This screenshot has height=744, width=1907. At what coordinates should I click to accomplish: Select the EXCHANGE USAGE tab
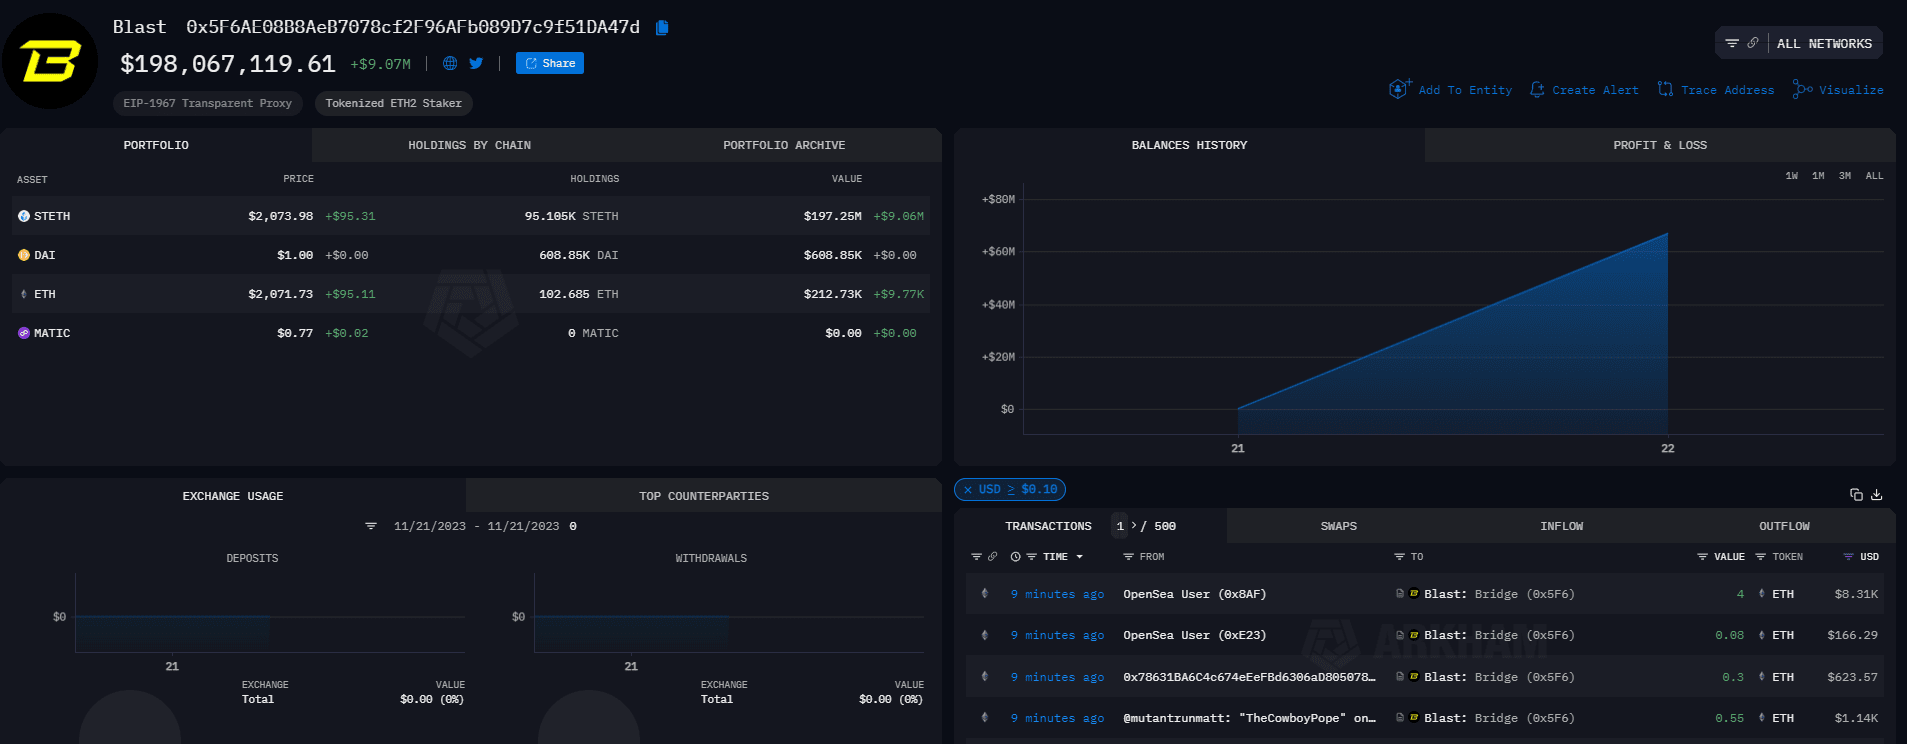[x=233, y=495]
